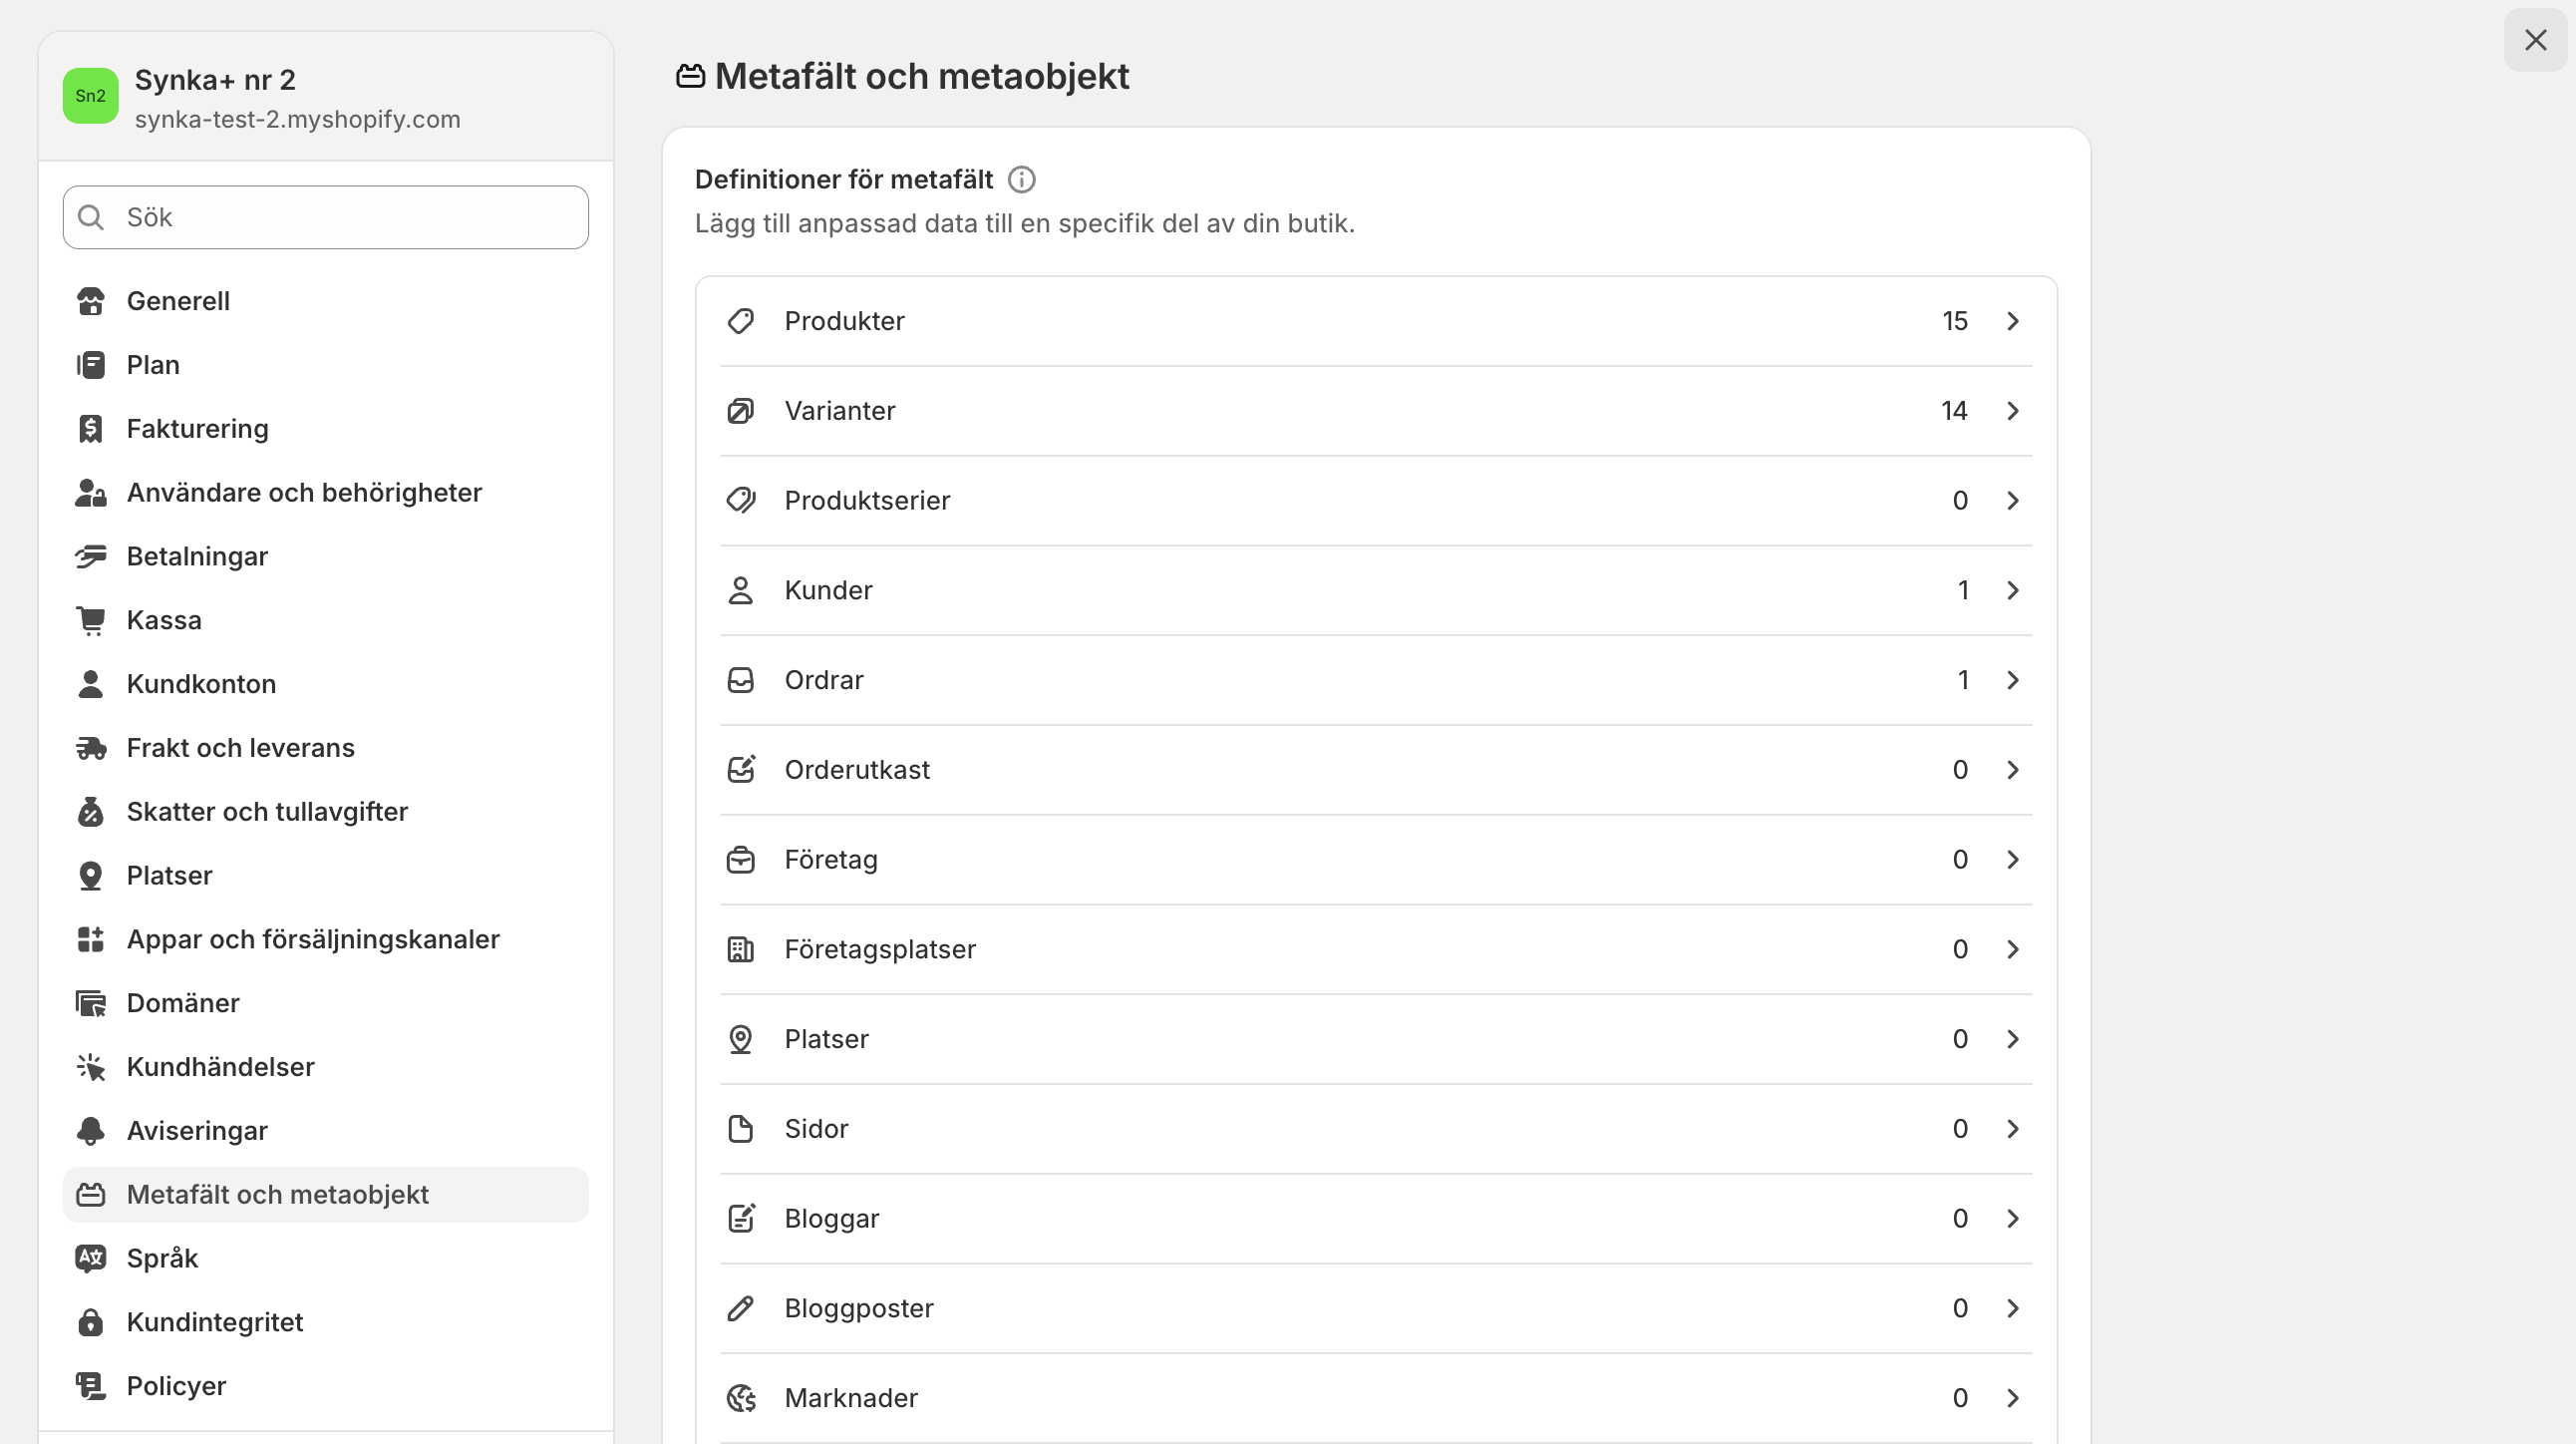The image size is (2576, 1444).
Task: Expand the Sidor row chevron
Action: click(2013, 1129)
